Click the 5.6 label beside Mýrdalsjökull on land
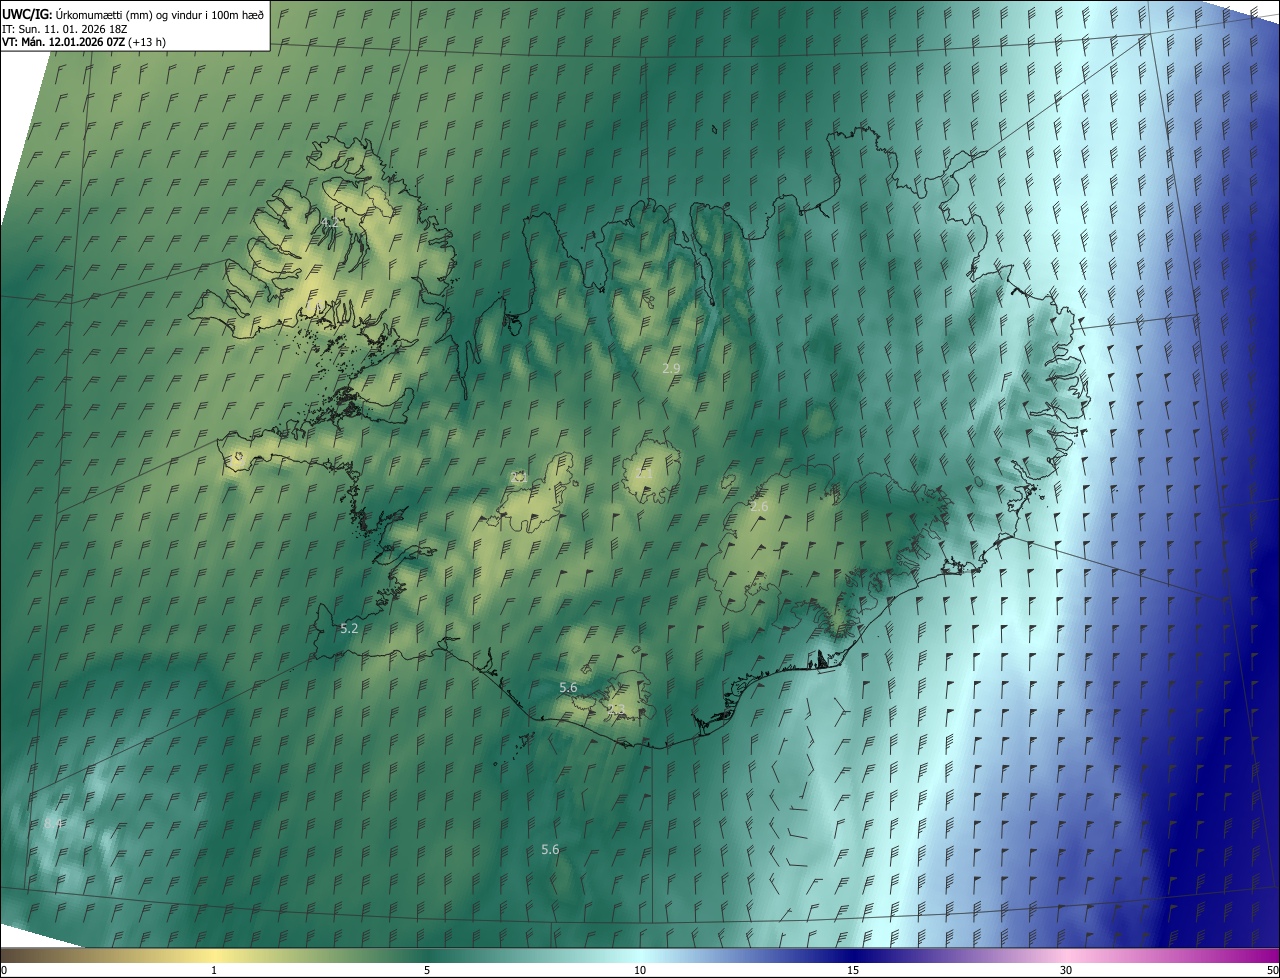The image size is (1280, 978). [568, 687]
